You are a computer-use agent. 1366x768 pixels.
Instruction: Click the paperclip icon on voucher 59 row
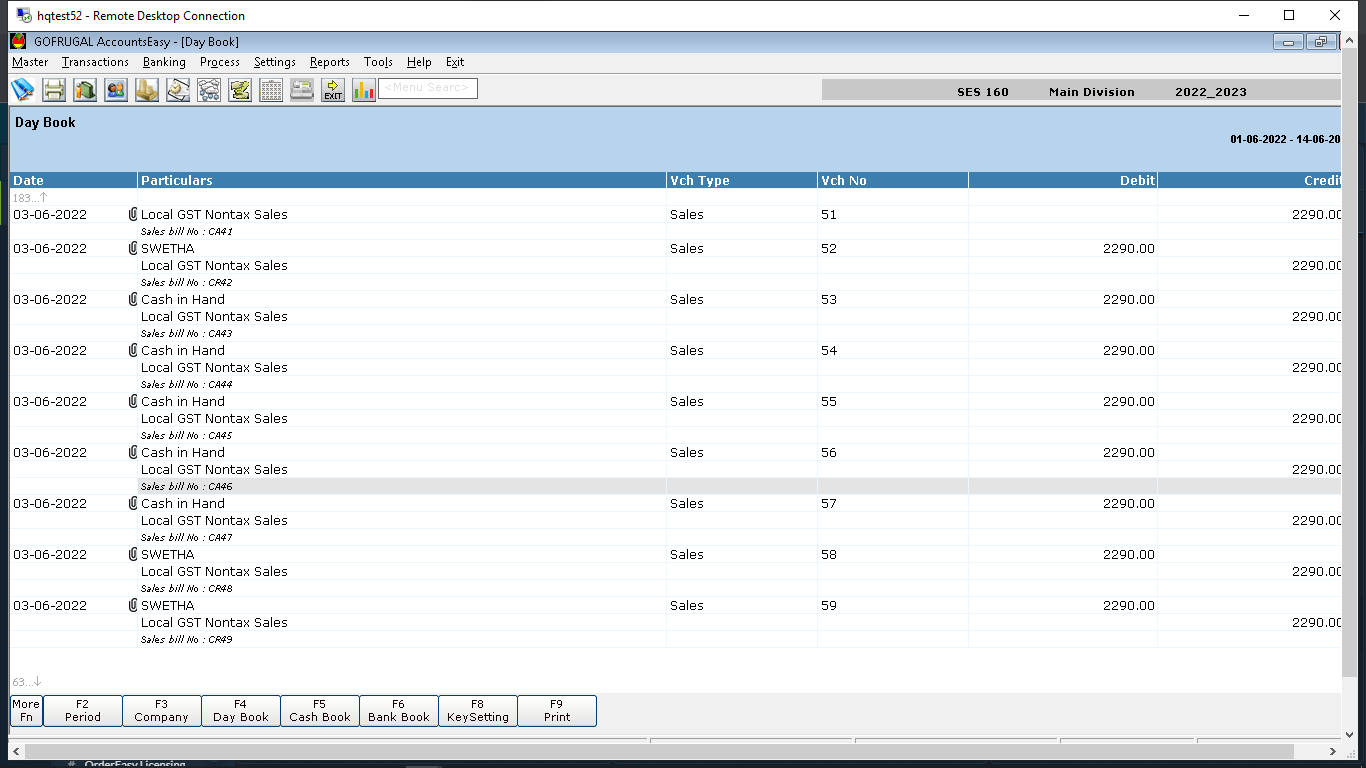133,605
